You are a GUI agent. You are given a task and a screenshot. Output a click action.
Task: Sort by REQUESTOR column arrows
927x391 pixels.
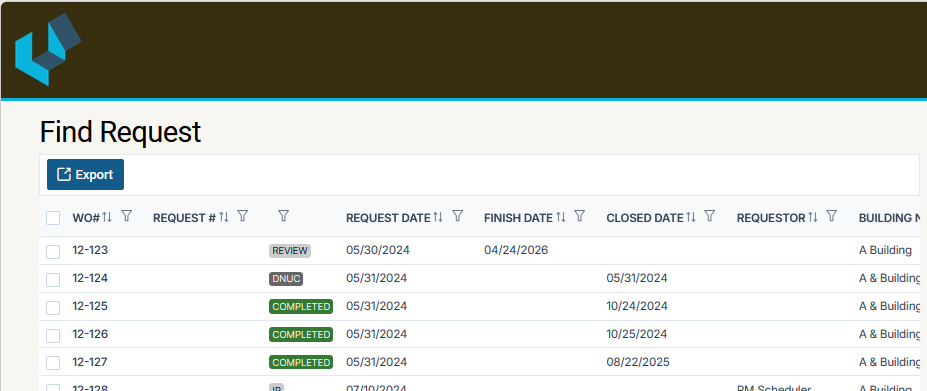pyautogui.click(x=813, y=217)
